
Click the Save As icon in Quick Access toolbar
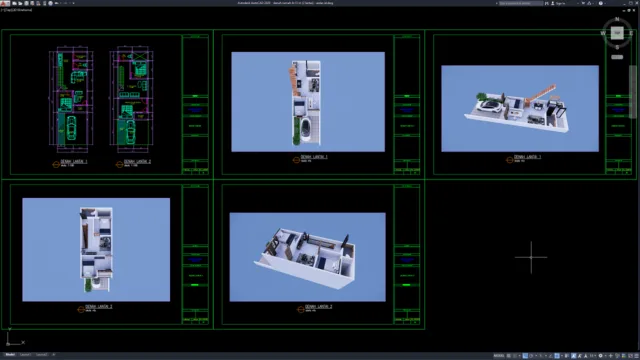pos(32,3)
